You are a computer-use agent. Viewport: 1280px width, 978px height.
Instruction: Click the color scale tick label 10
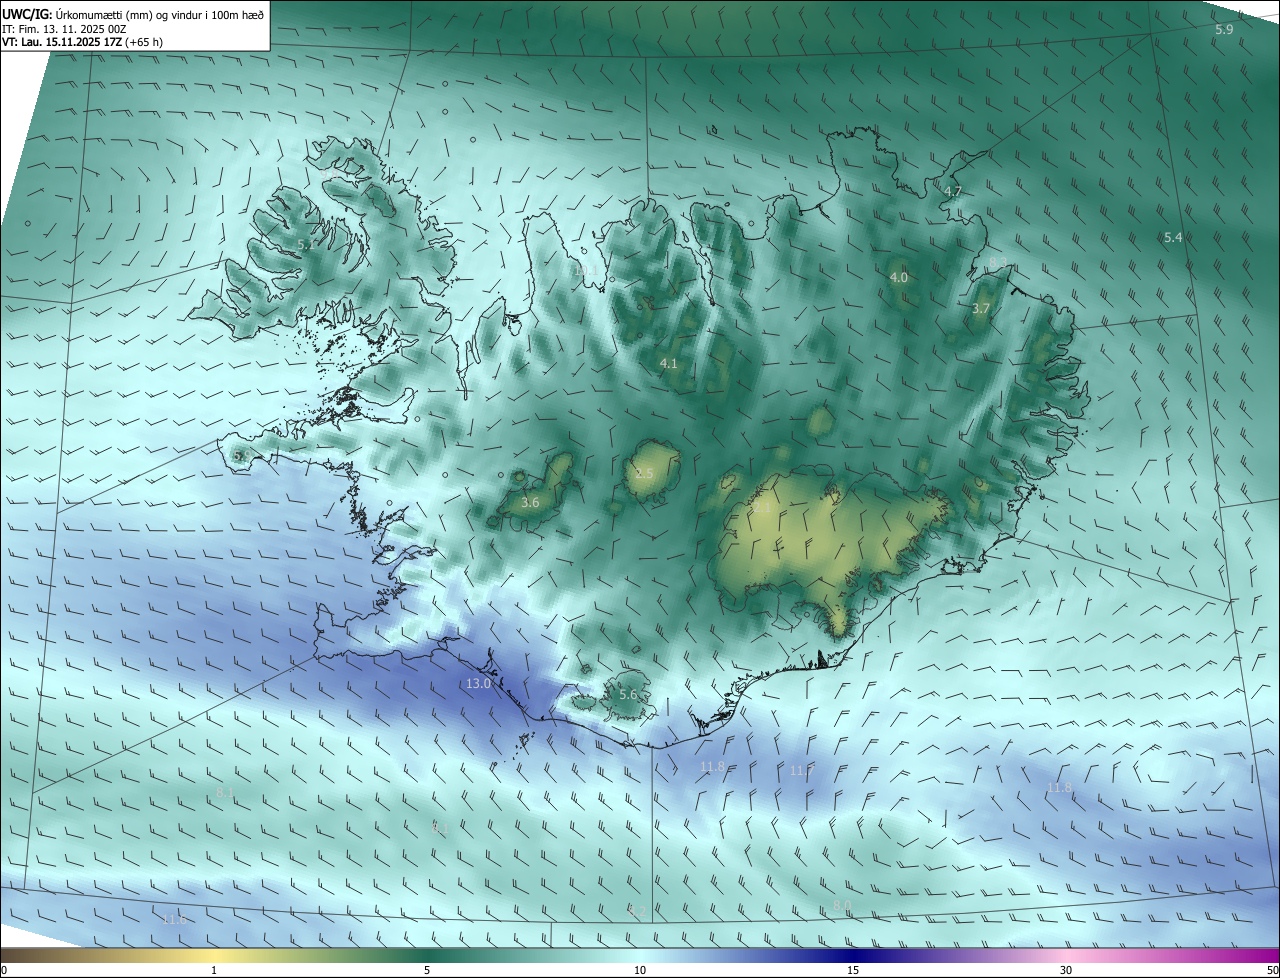point(640,970)
